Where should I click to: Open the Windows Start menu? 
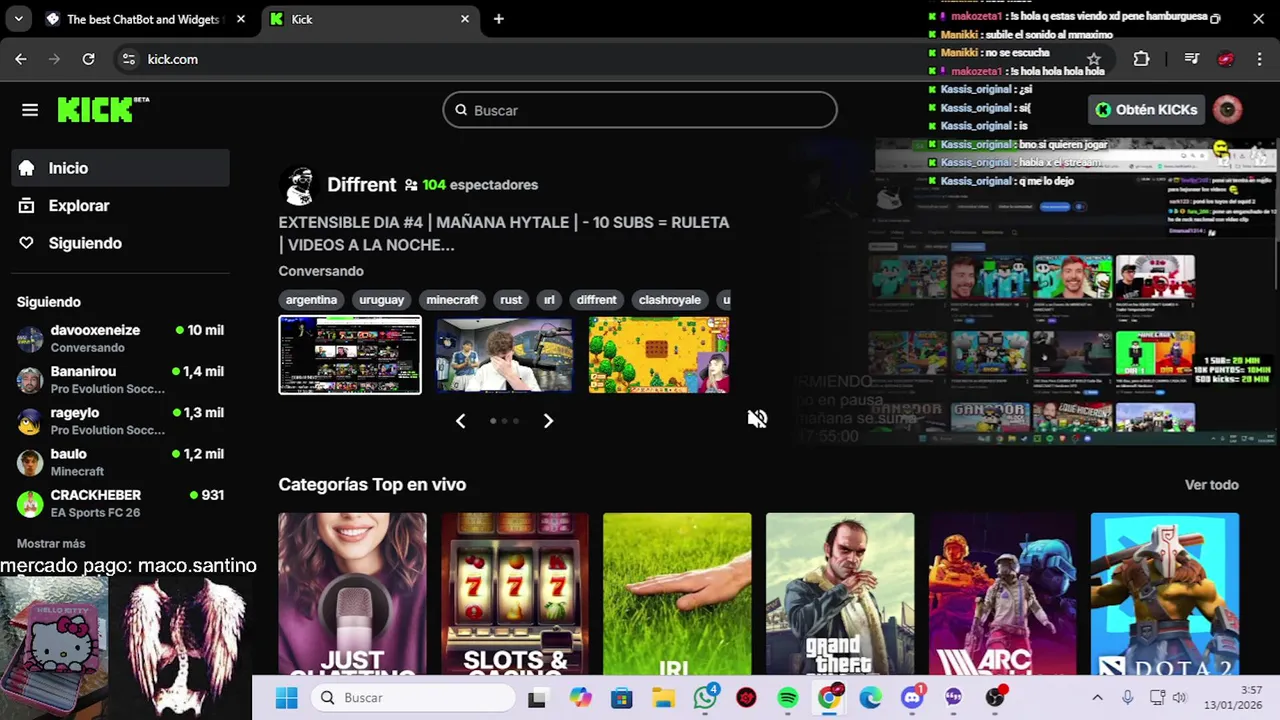click(x=286, y=698)
